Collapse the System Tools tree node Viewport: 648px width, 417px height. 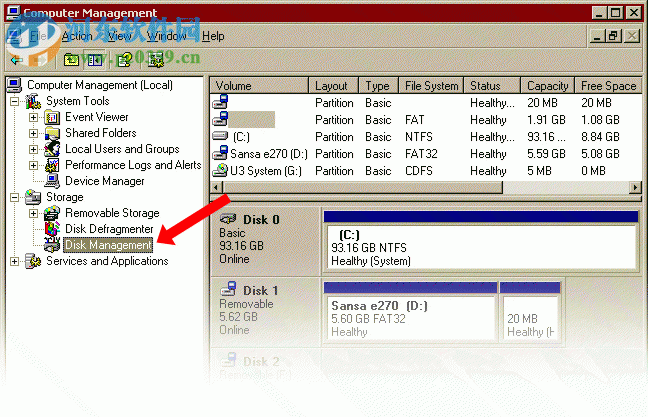pos(15,101)
